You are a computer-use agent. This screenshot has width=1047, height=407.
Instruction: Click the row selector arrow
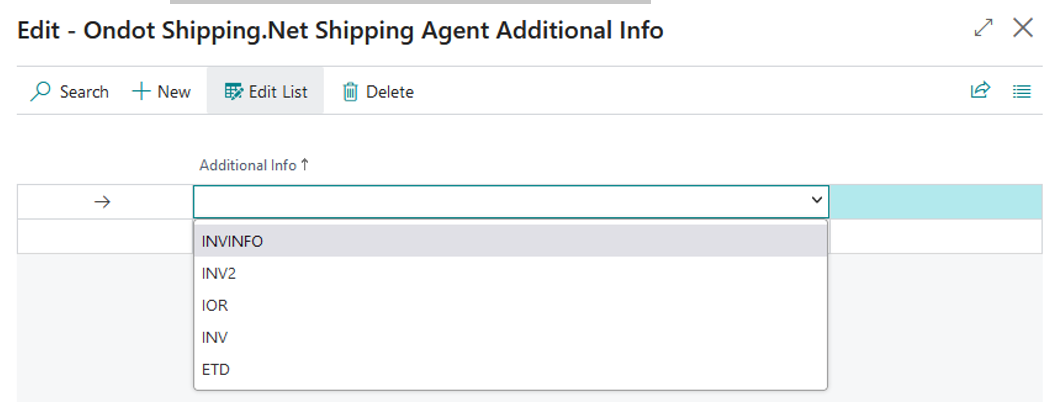point(102,201)
